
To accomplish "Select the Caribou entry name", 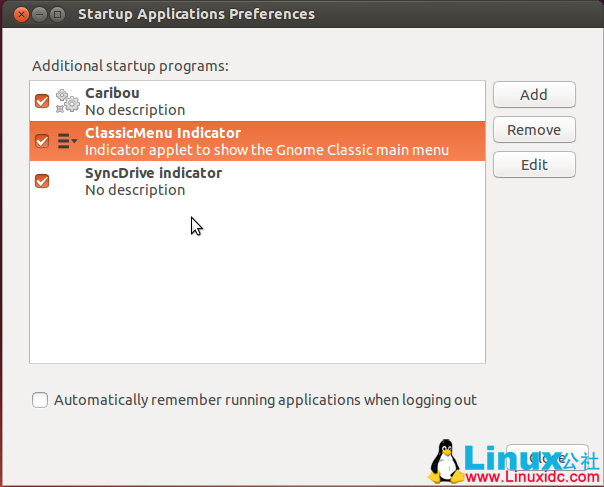I will pyautogui.click(x=113, y=93).
